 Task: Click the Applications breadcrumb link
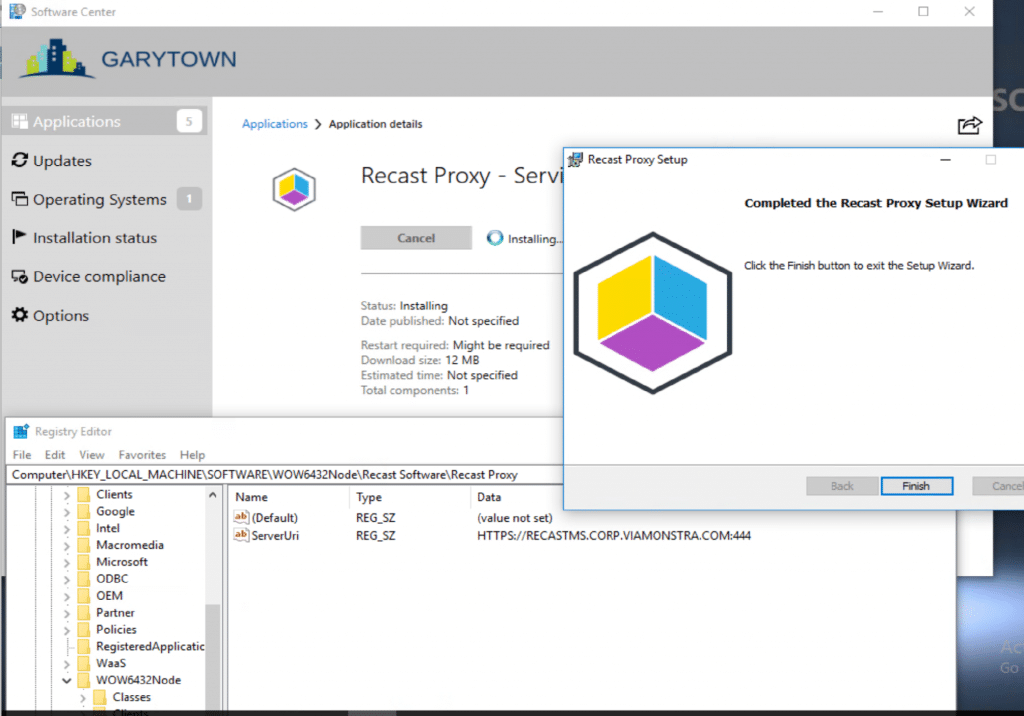click(275, 124)
